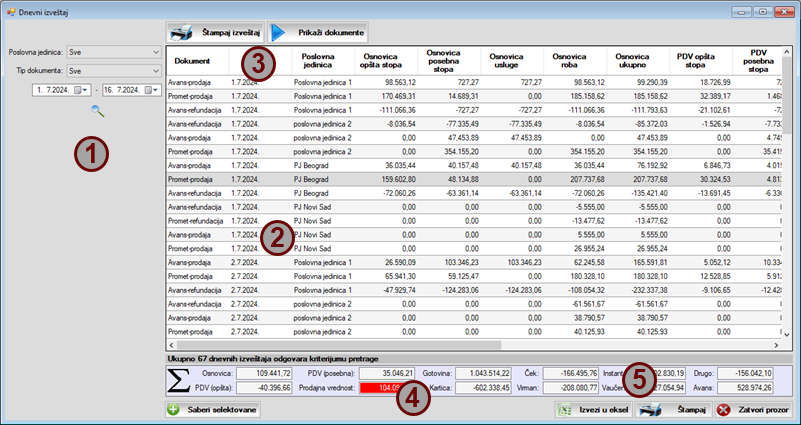The width and height of the screenshot is (801, 425).
Task: Click cell value 59.125,47
Action: click(x=463, y=276)
